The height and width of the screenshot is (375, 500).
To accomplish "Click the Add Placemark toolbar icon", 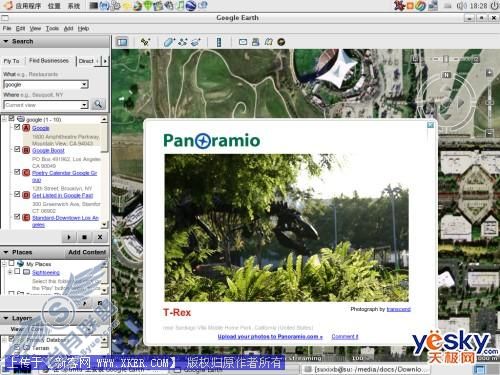I will (x=146, y=42).
